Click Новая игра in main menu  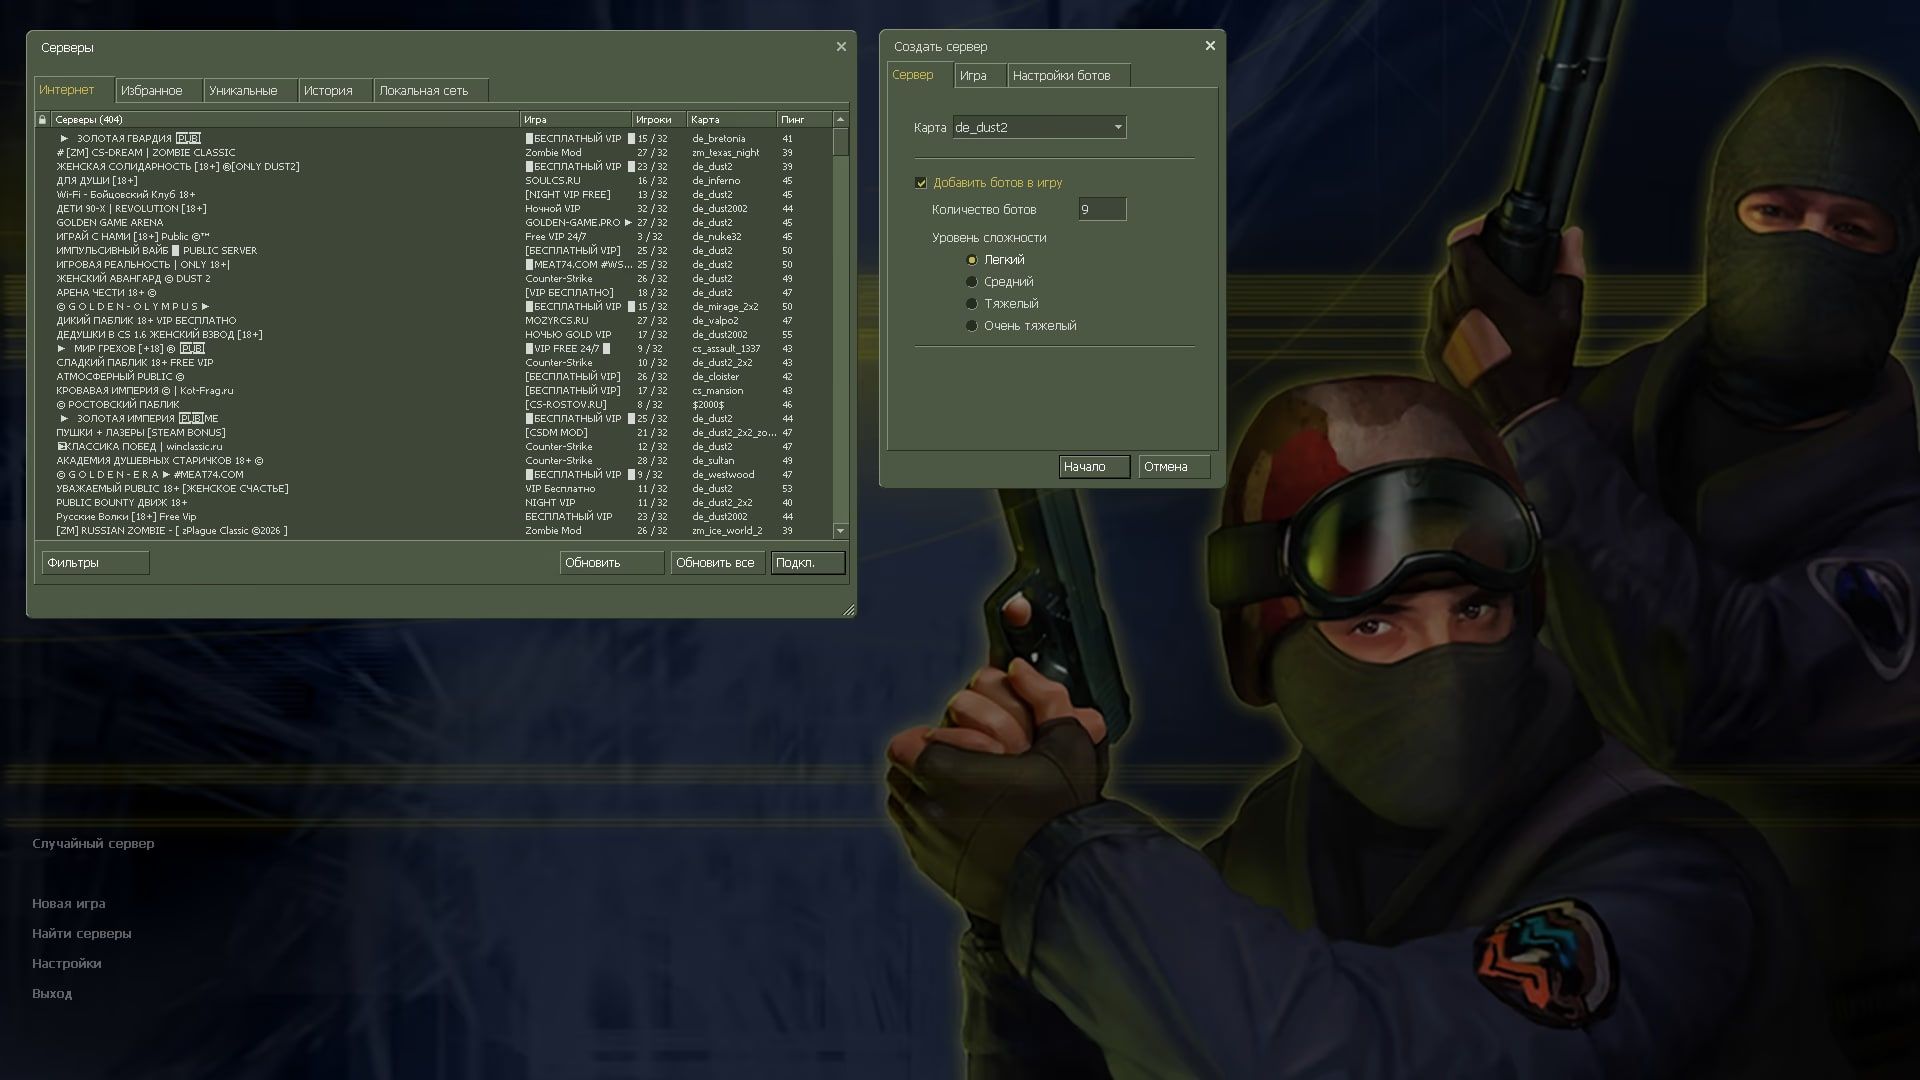(68, 903)
